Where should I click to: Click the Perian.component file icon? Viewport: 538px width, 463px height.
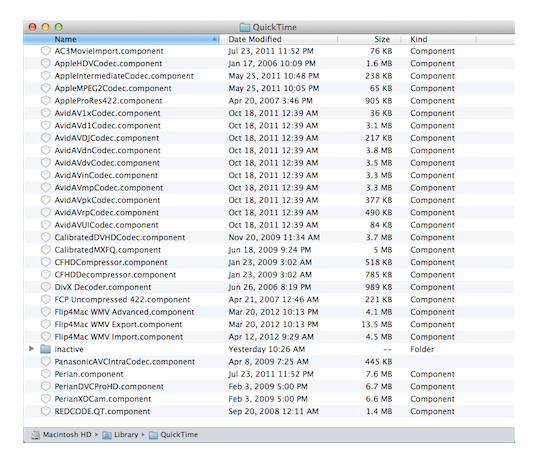(x=46, y=374)
